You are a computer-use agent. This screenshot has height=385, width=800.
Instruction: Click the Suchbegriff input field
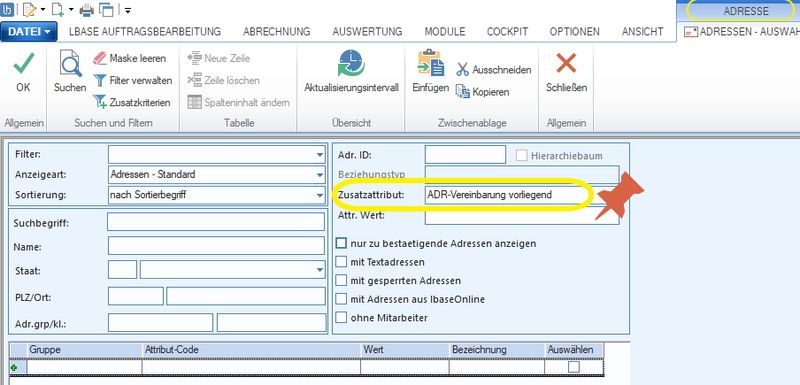point(216,222)
